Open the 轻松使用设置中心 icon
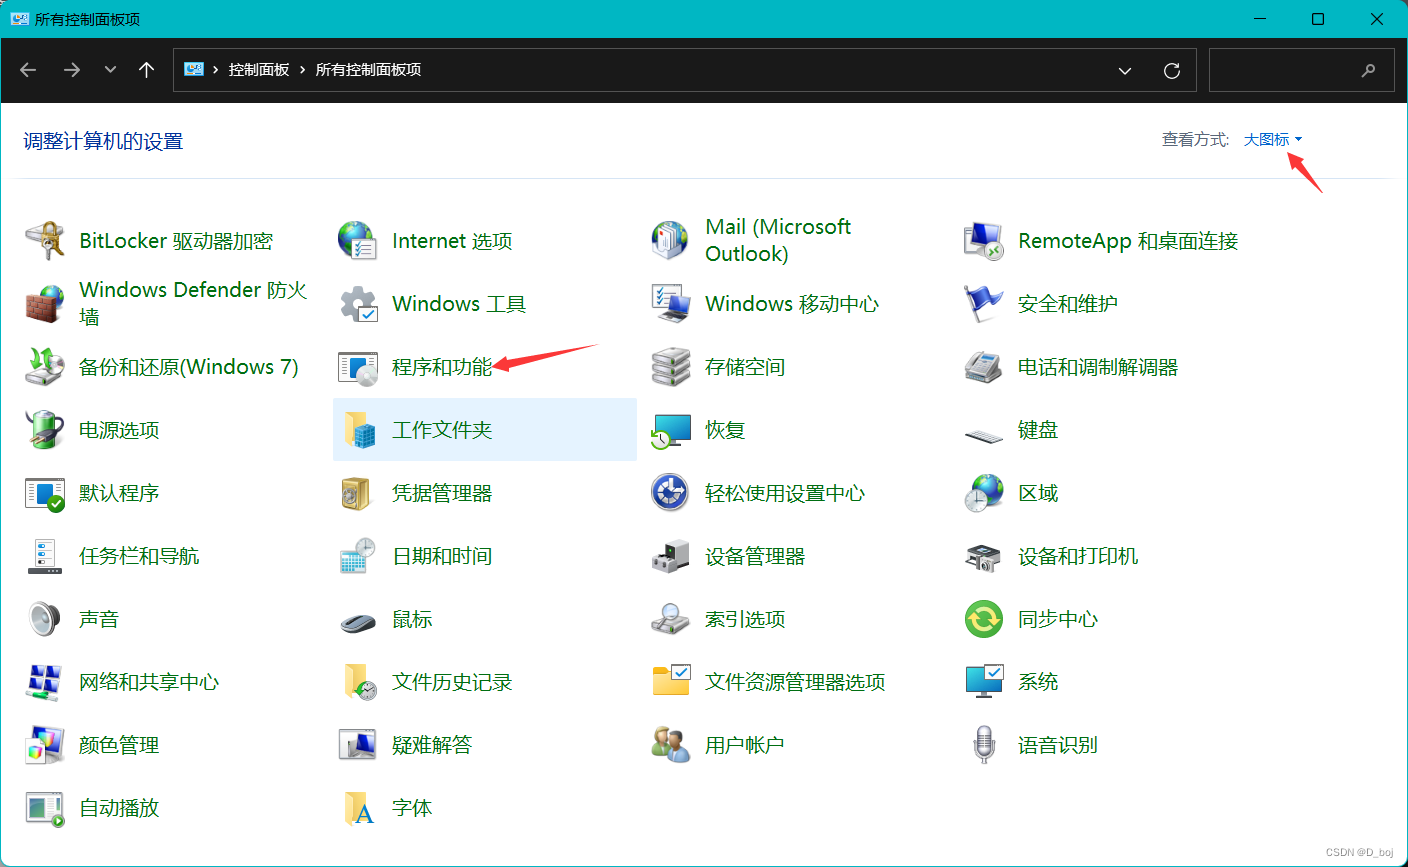This screenshot has height=867, width=1408. [x=670, y=493]
